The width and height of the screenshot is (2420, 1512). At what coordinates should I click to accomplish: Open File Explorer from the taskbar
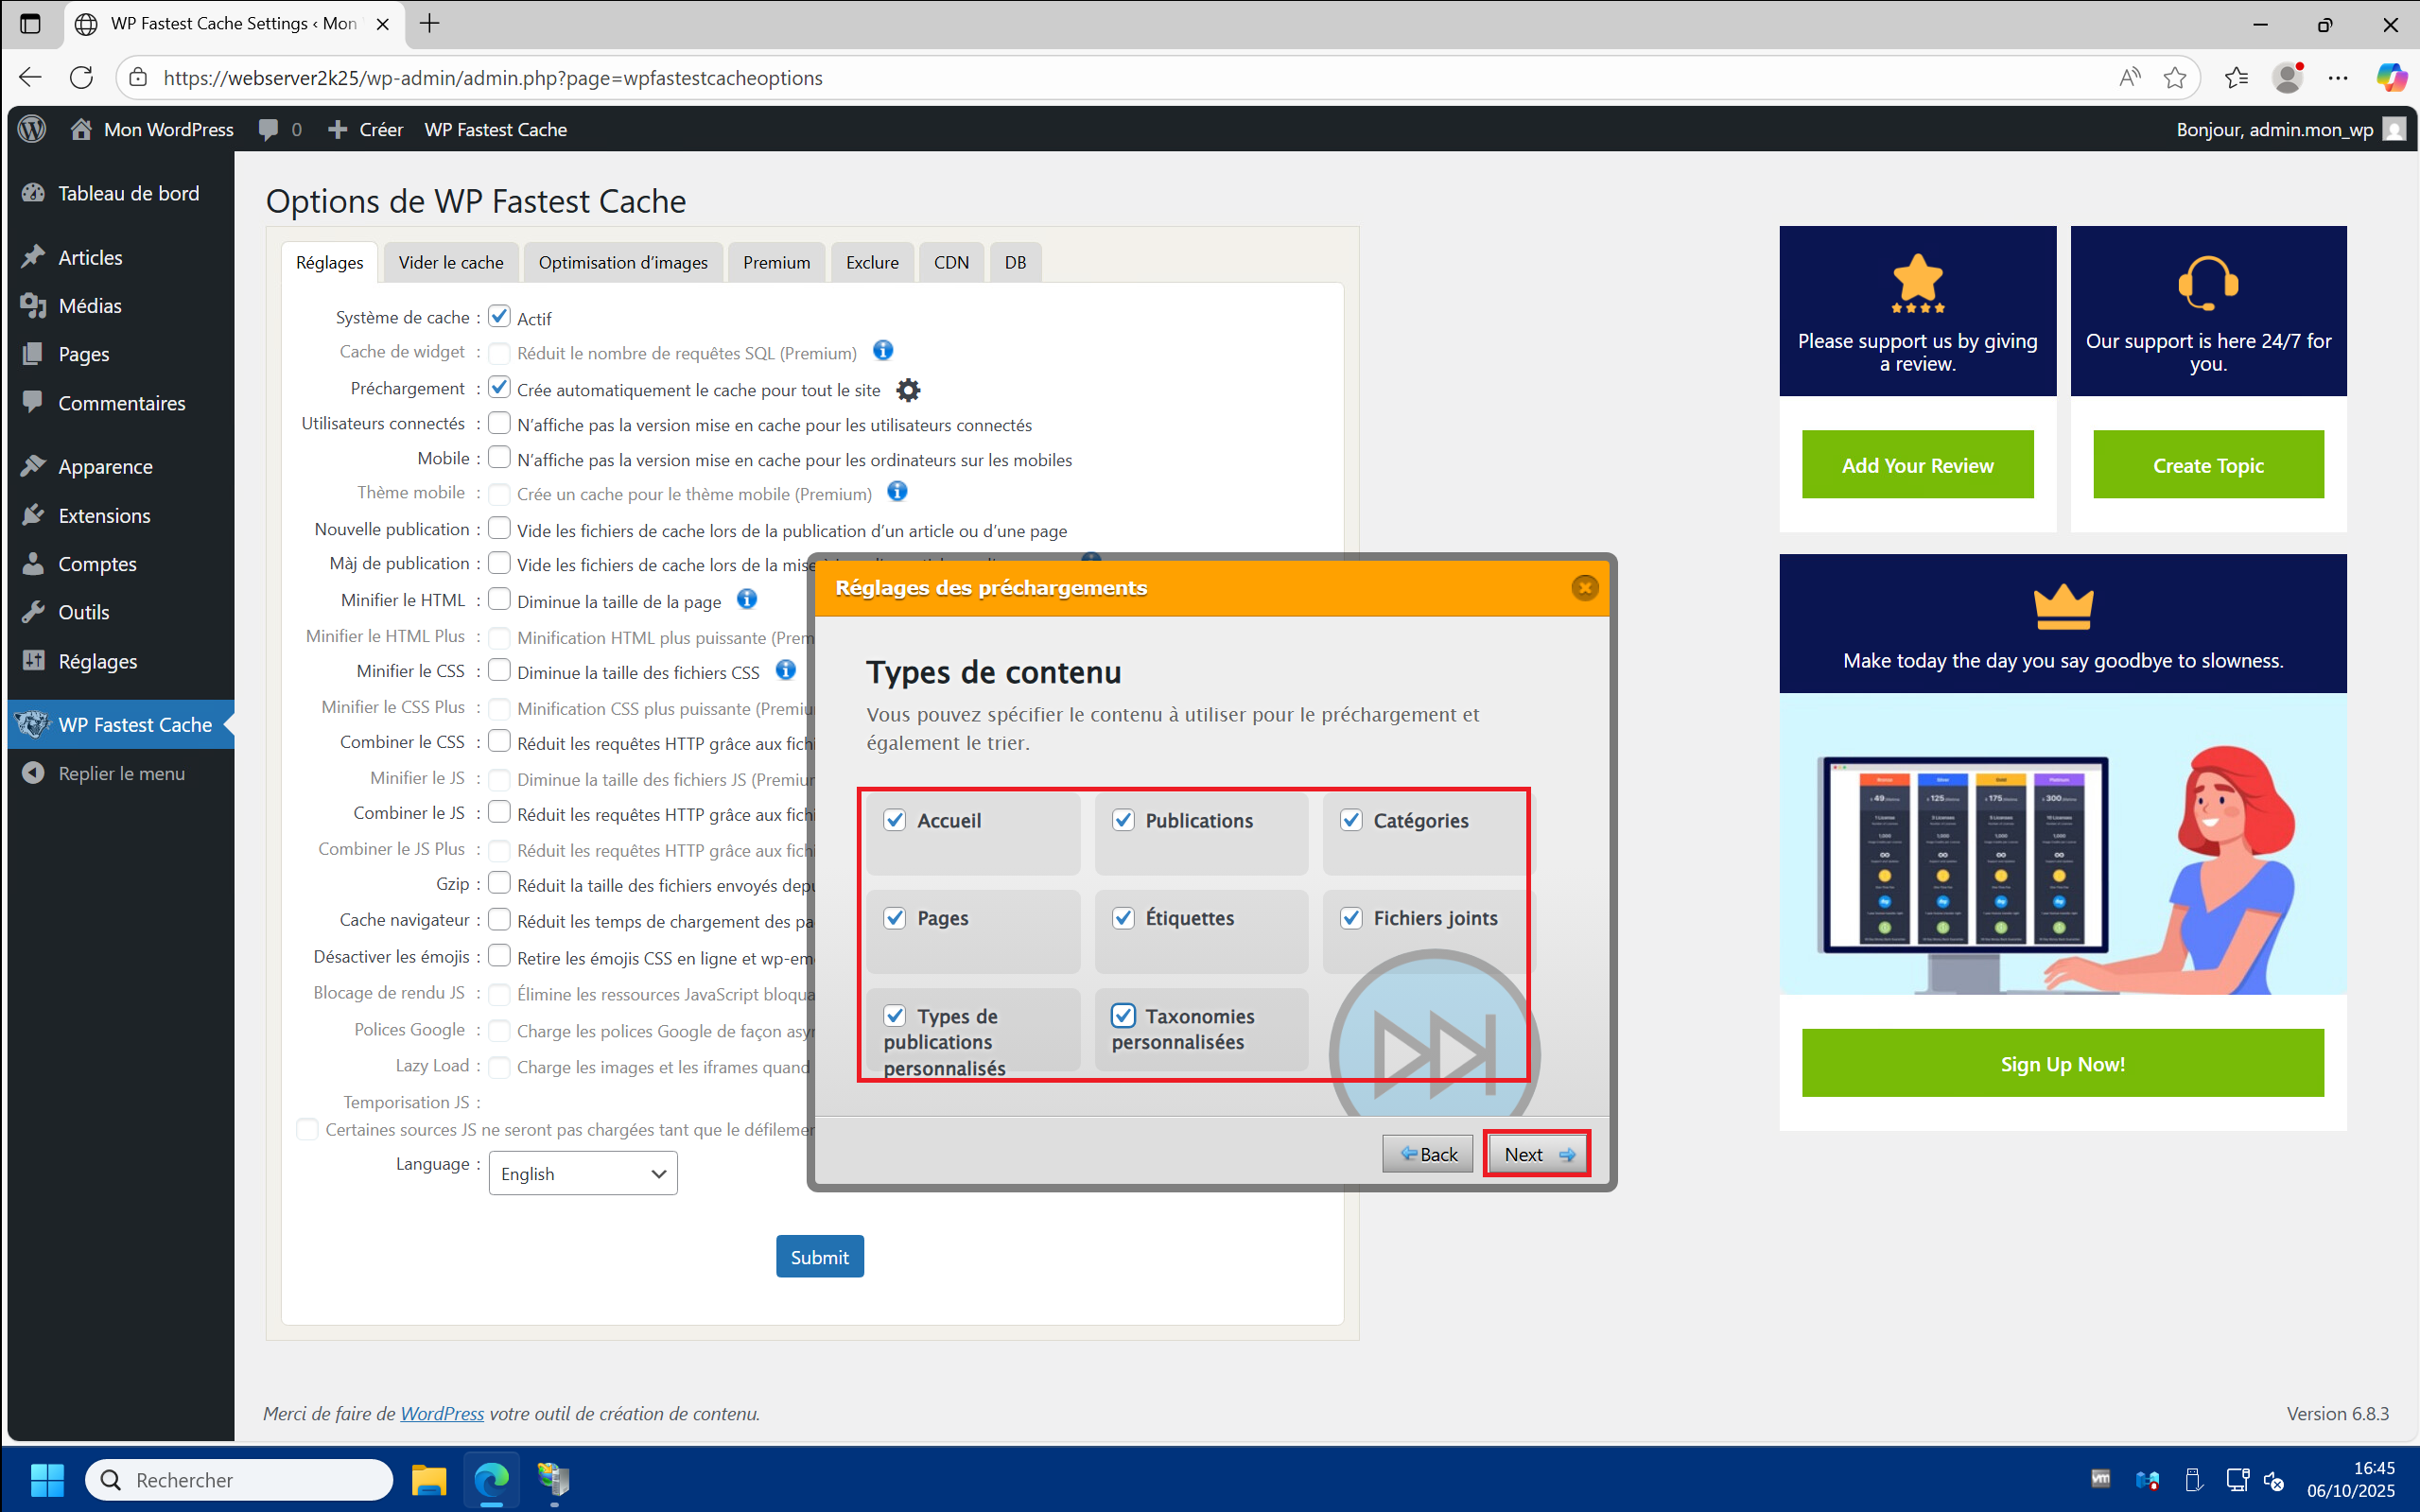429,1479
